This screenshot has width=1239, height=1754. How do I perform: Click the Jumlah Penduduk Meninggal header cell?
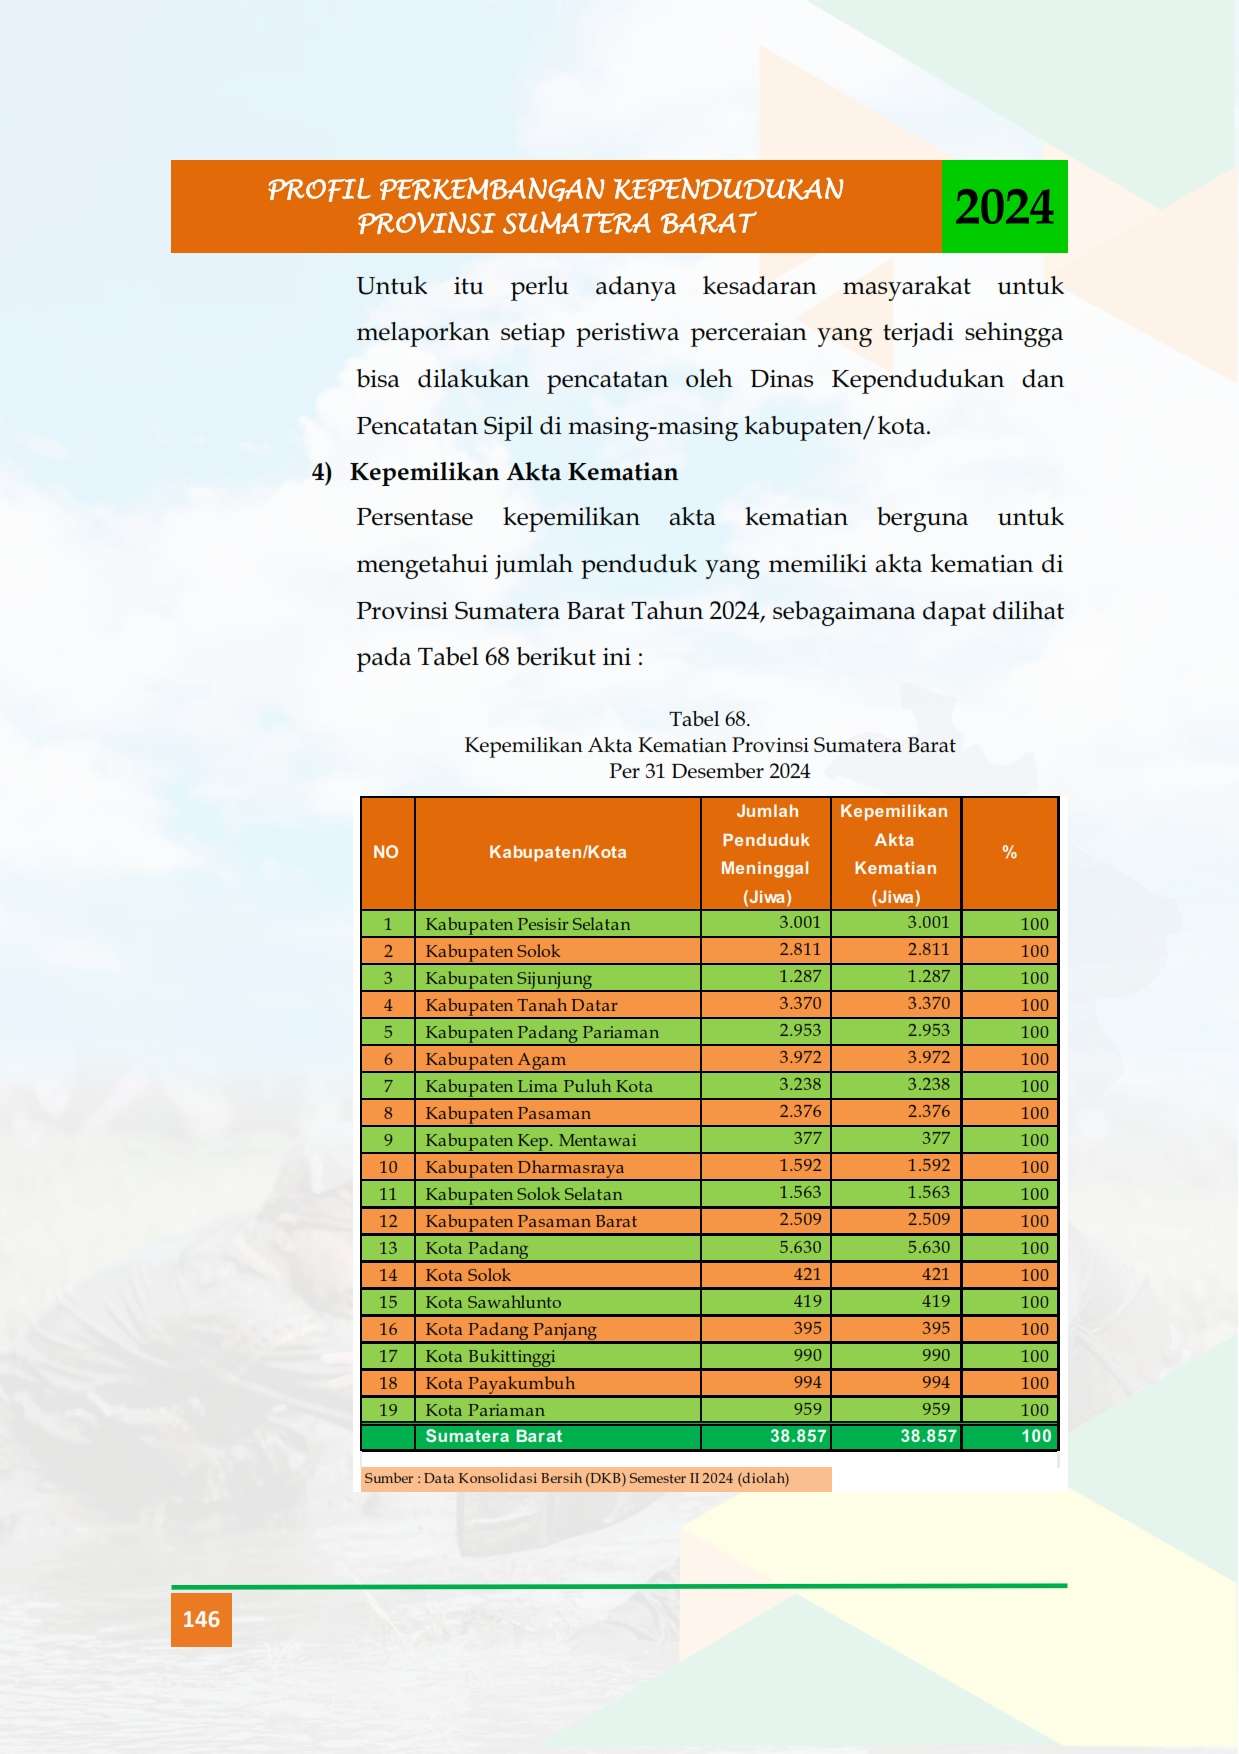(766, 853)
